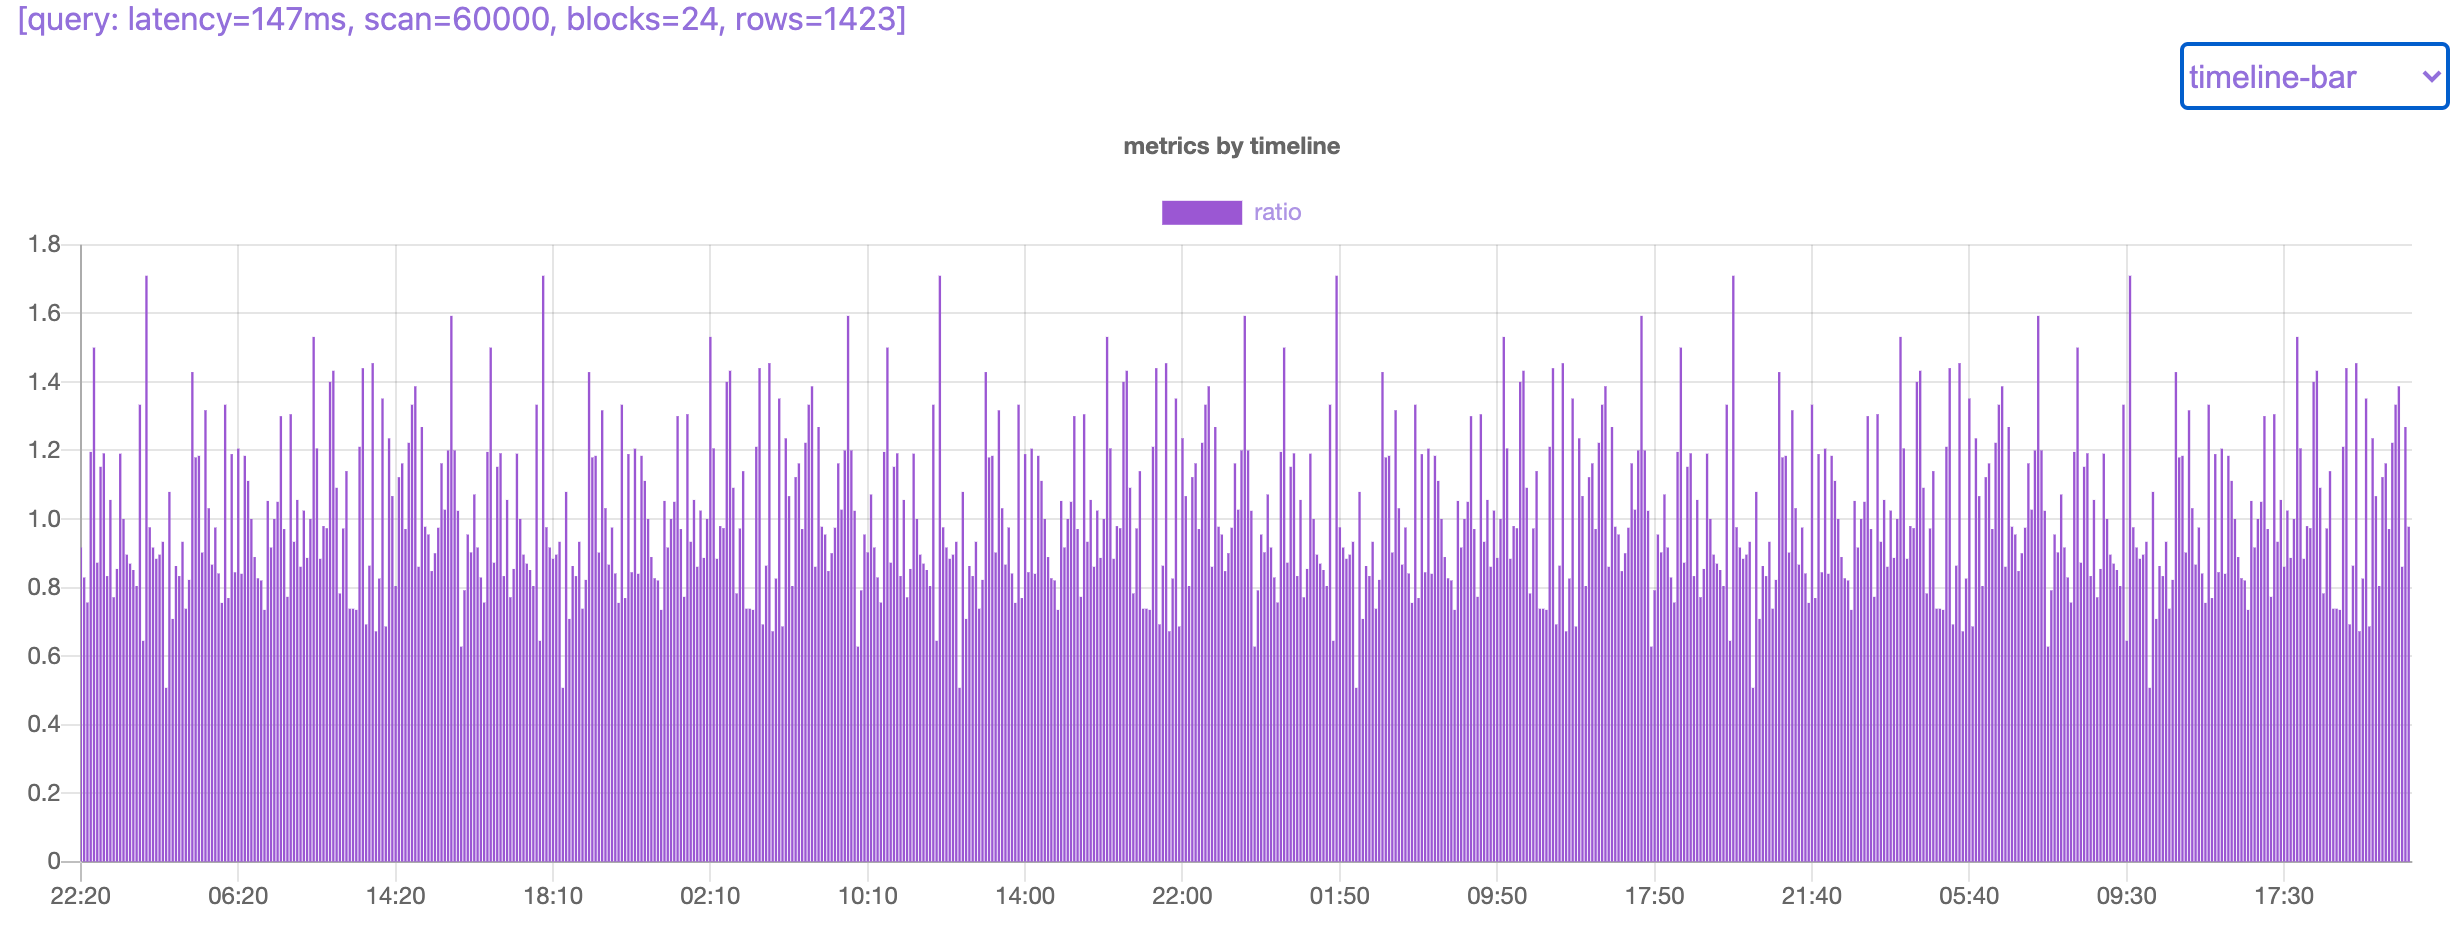The width and height of the screenshot is (2464, 932).
Task: Open the timeline-bar chart type dropdown
Action: [x=2314, y=76]
